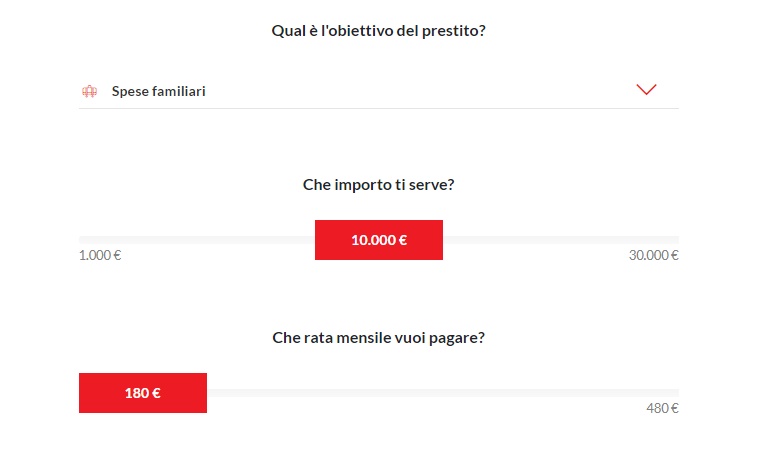
Task: Click the 30.000 € maximum amount label
Action: tap(654, 255)
